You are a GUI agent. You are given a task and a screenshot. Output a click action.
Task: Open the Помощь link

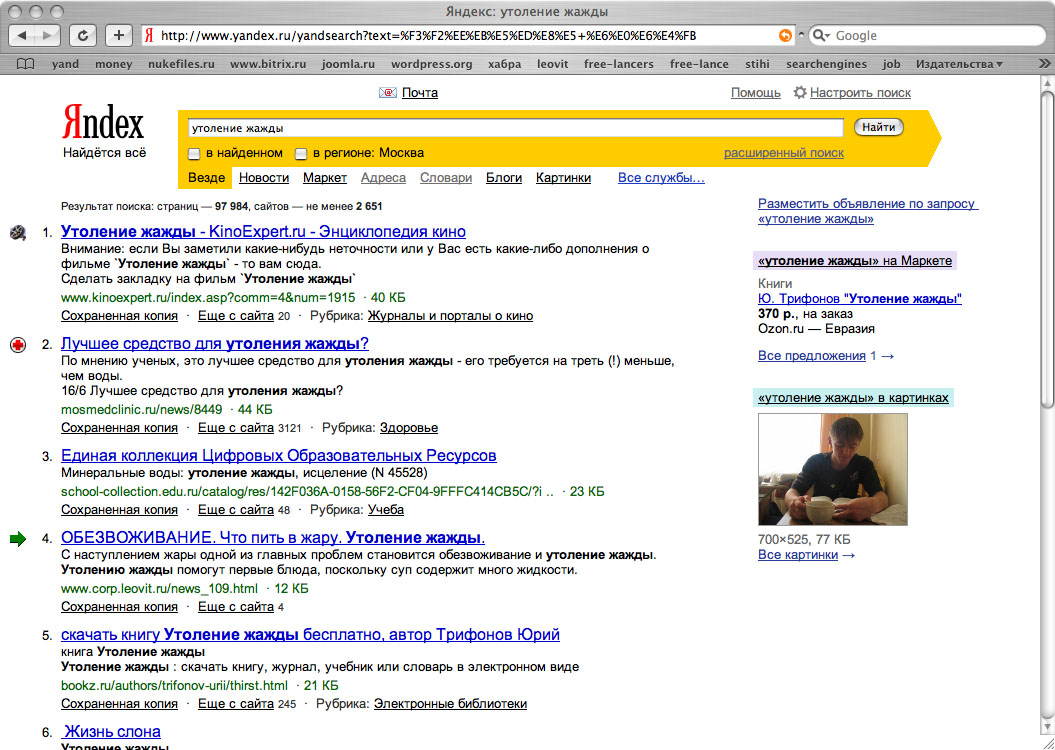click(x=756, y=93)
